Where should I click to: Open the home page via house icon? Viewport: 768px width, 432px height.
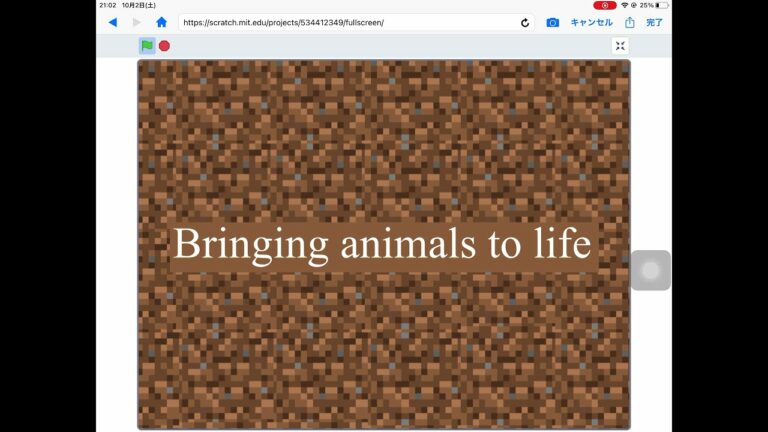(161, 22)
